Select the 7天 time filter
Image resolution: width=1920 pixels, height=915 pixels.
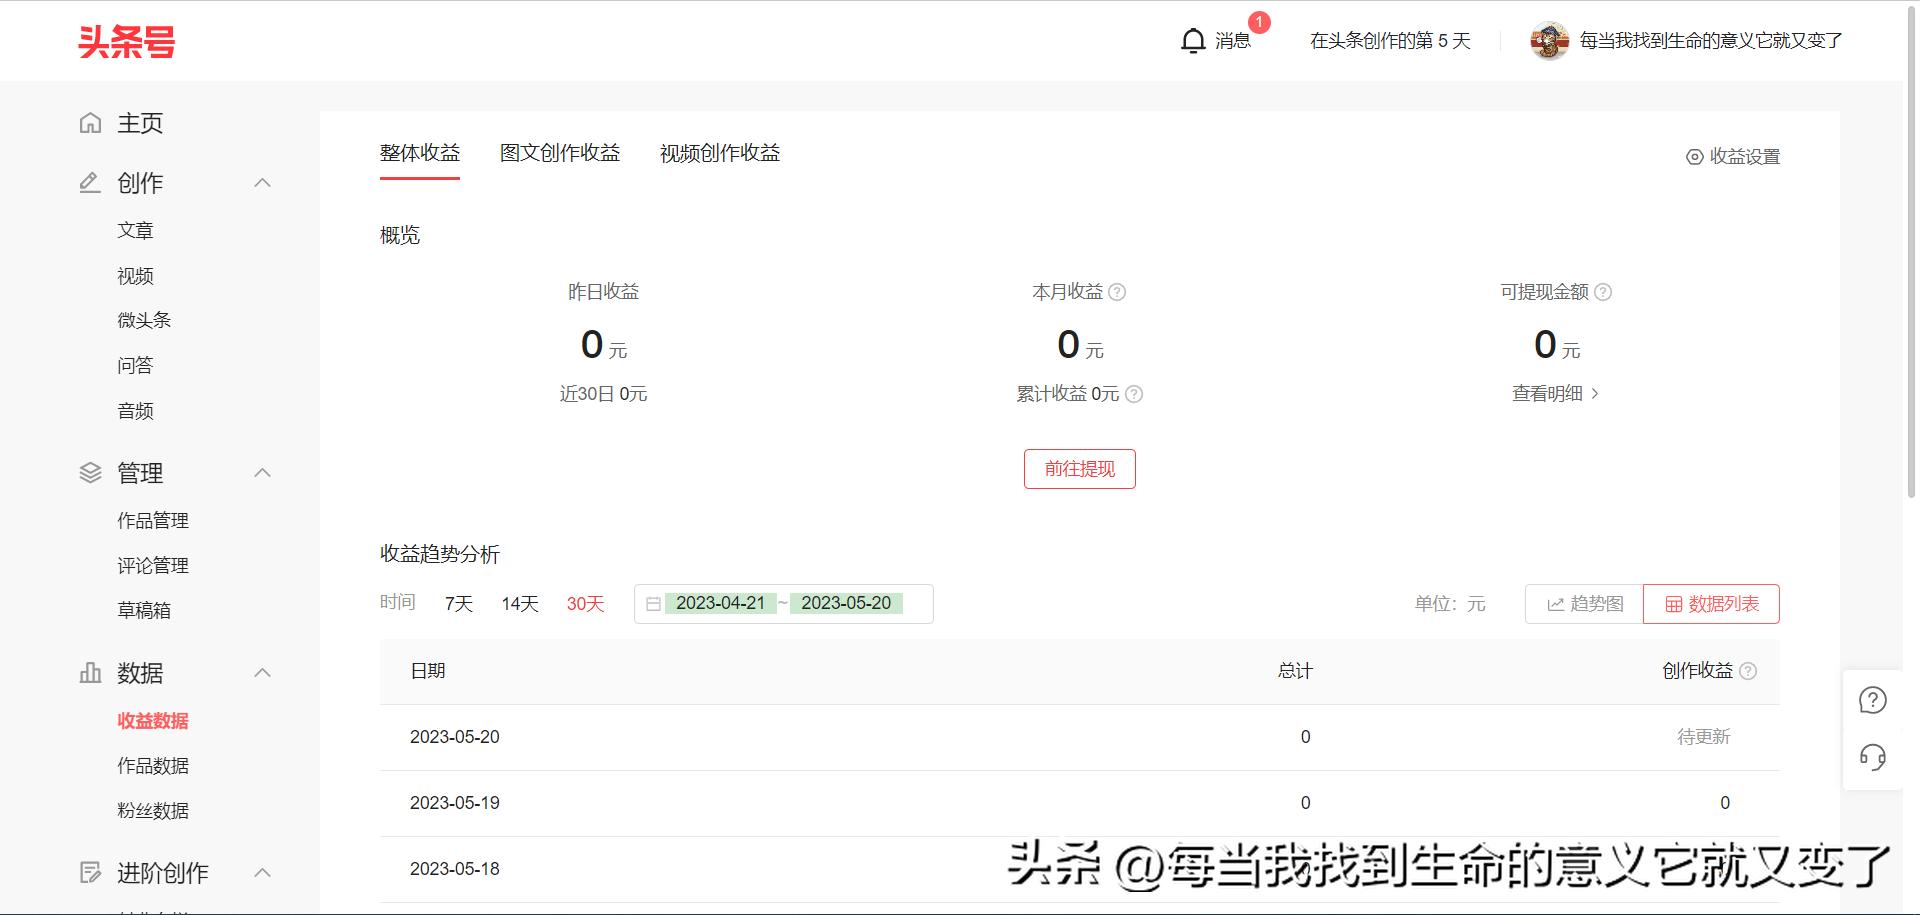click(x=457, y=603)
